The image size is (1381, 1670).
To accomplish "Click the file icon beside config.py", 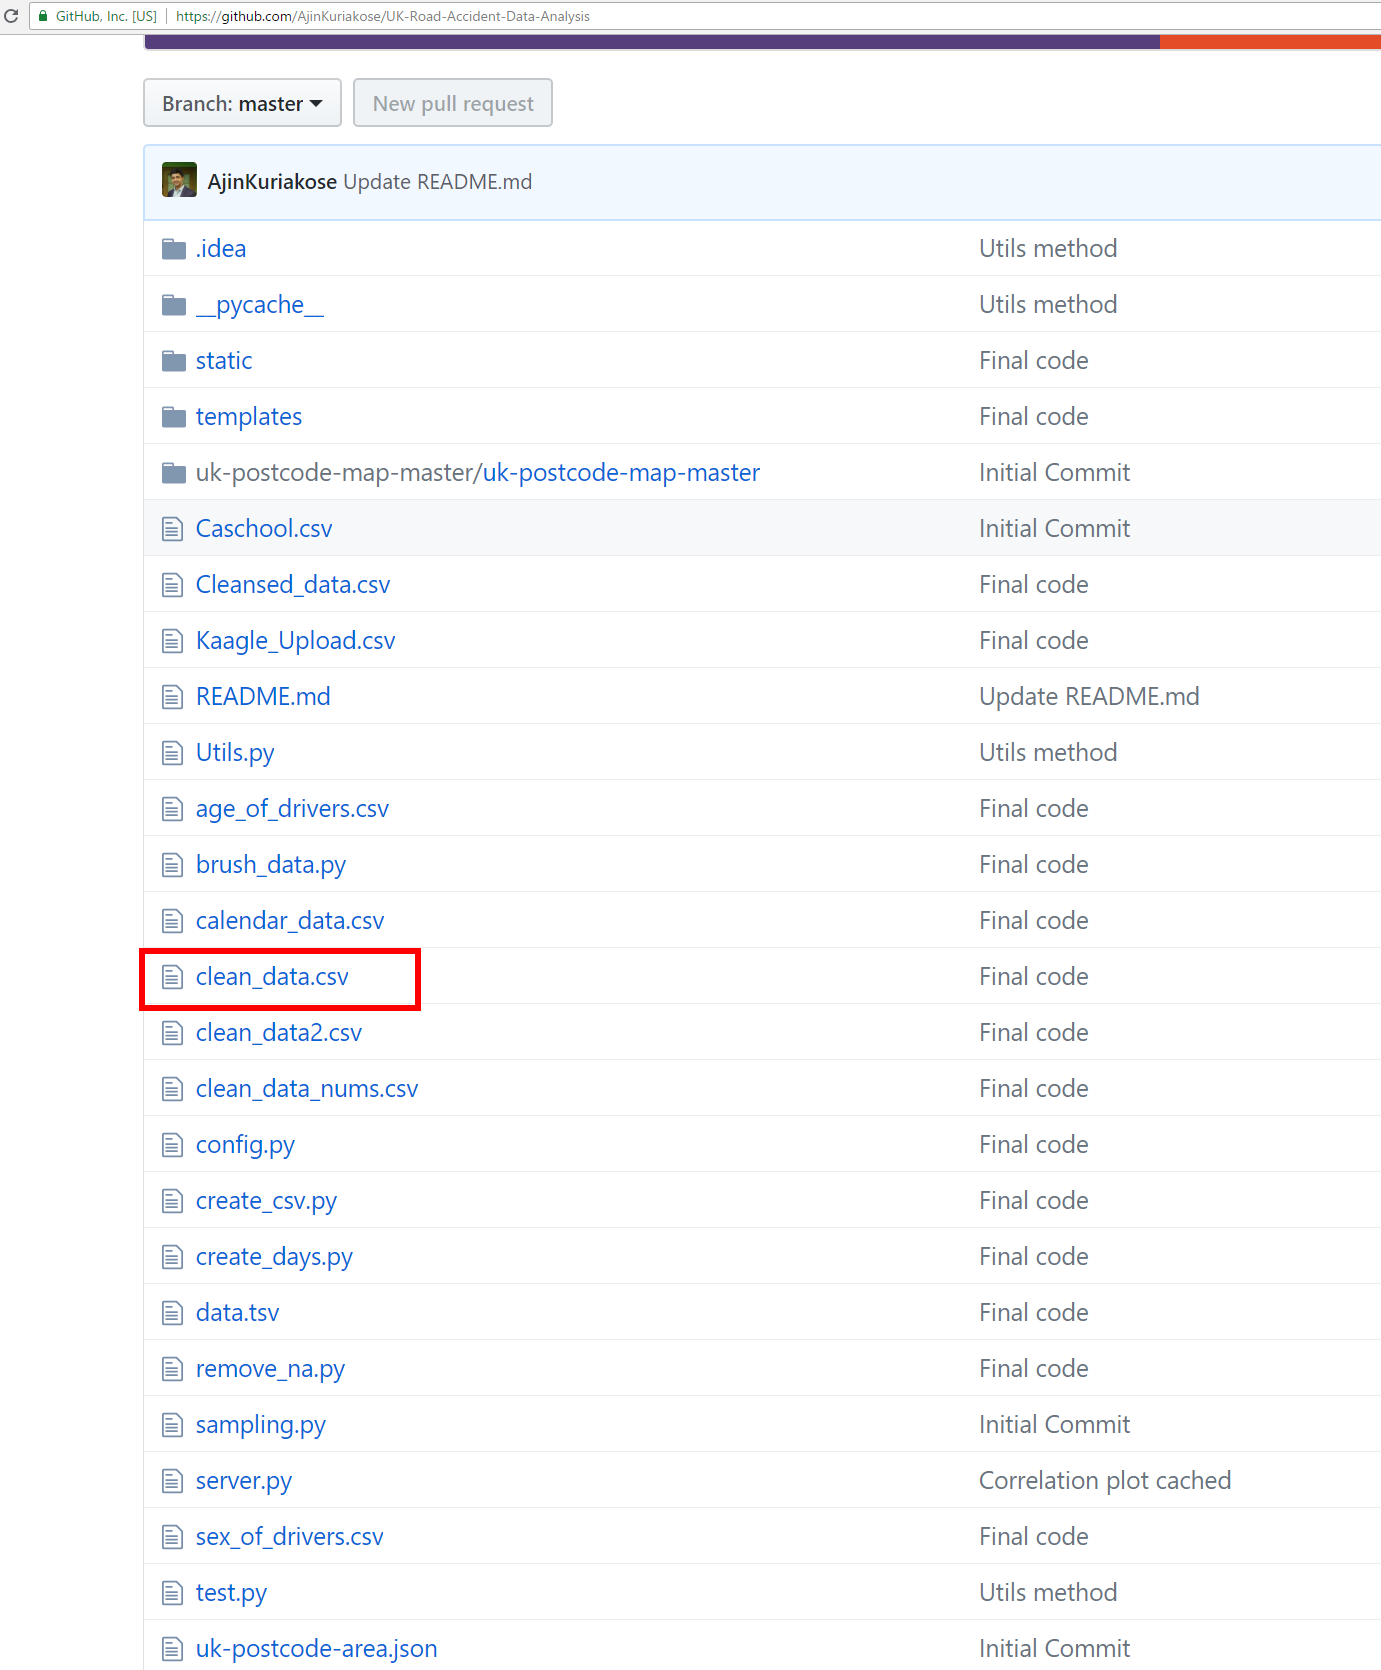I will click(x=173, y=1145).
